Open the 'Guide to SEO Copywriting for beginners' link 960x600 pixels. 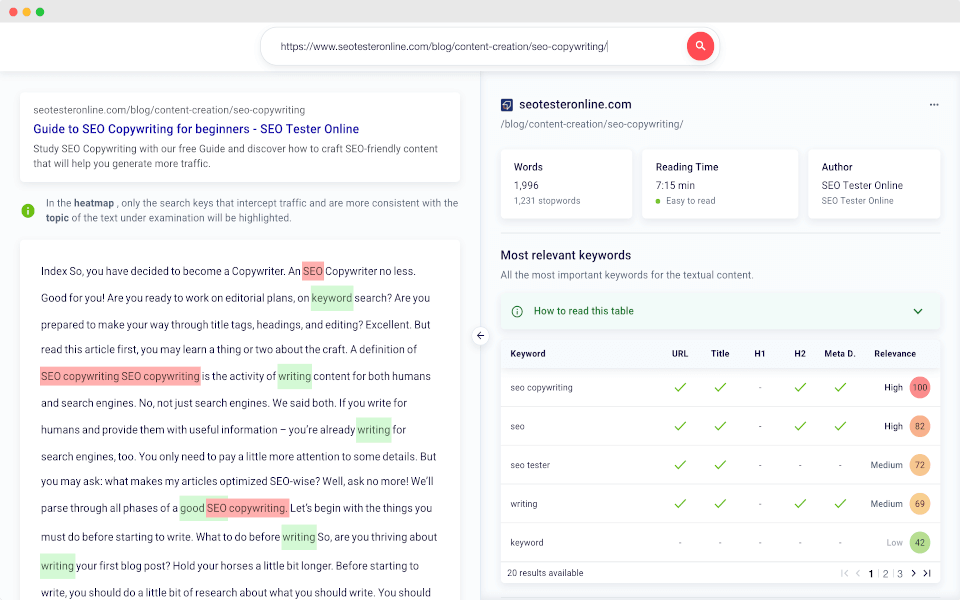click(x=196, y=129)
